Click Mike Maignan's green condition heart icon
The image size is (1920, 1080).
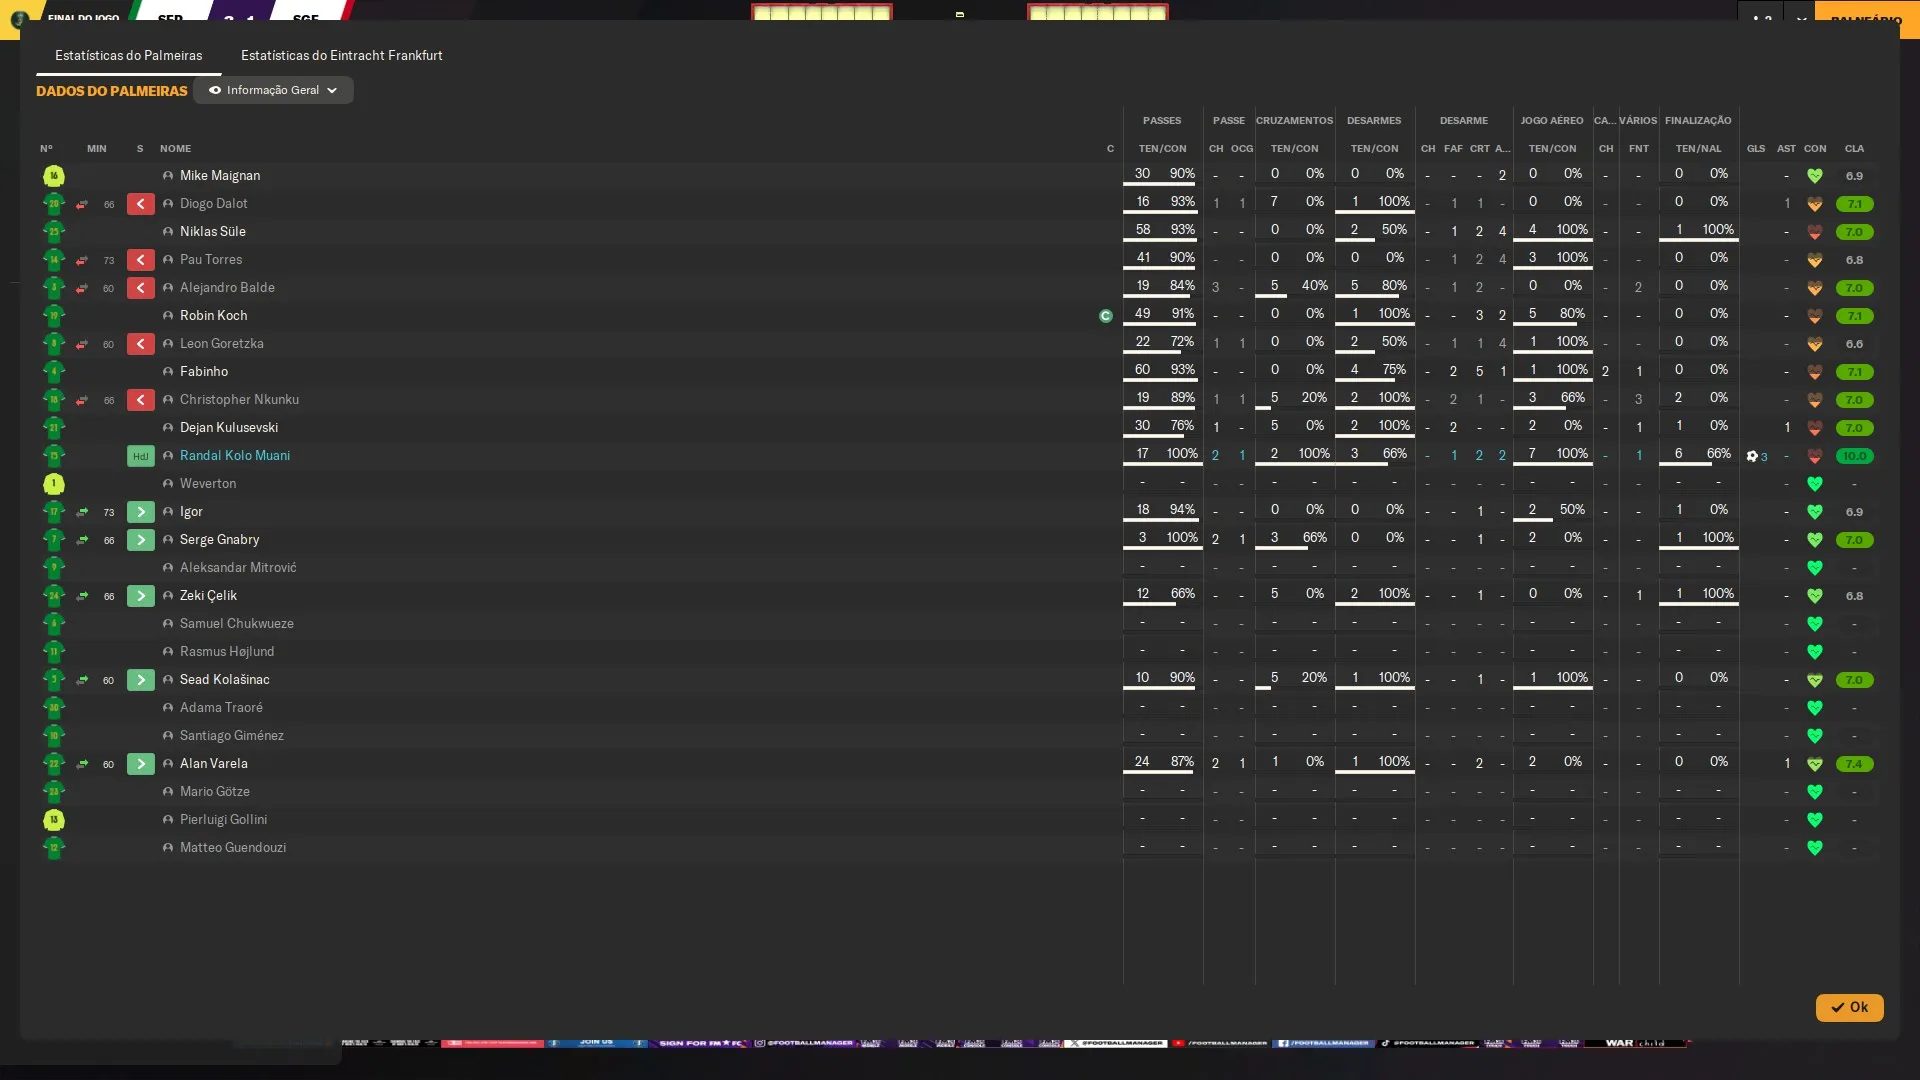click(1814, 176)
